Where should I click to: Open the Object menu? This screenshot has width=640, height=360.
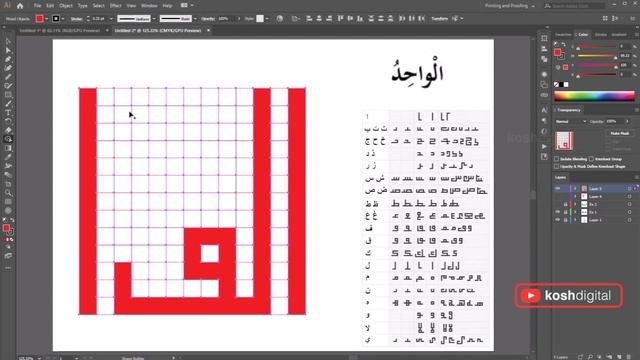tap(66, 6)
